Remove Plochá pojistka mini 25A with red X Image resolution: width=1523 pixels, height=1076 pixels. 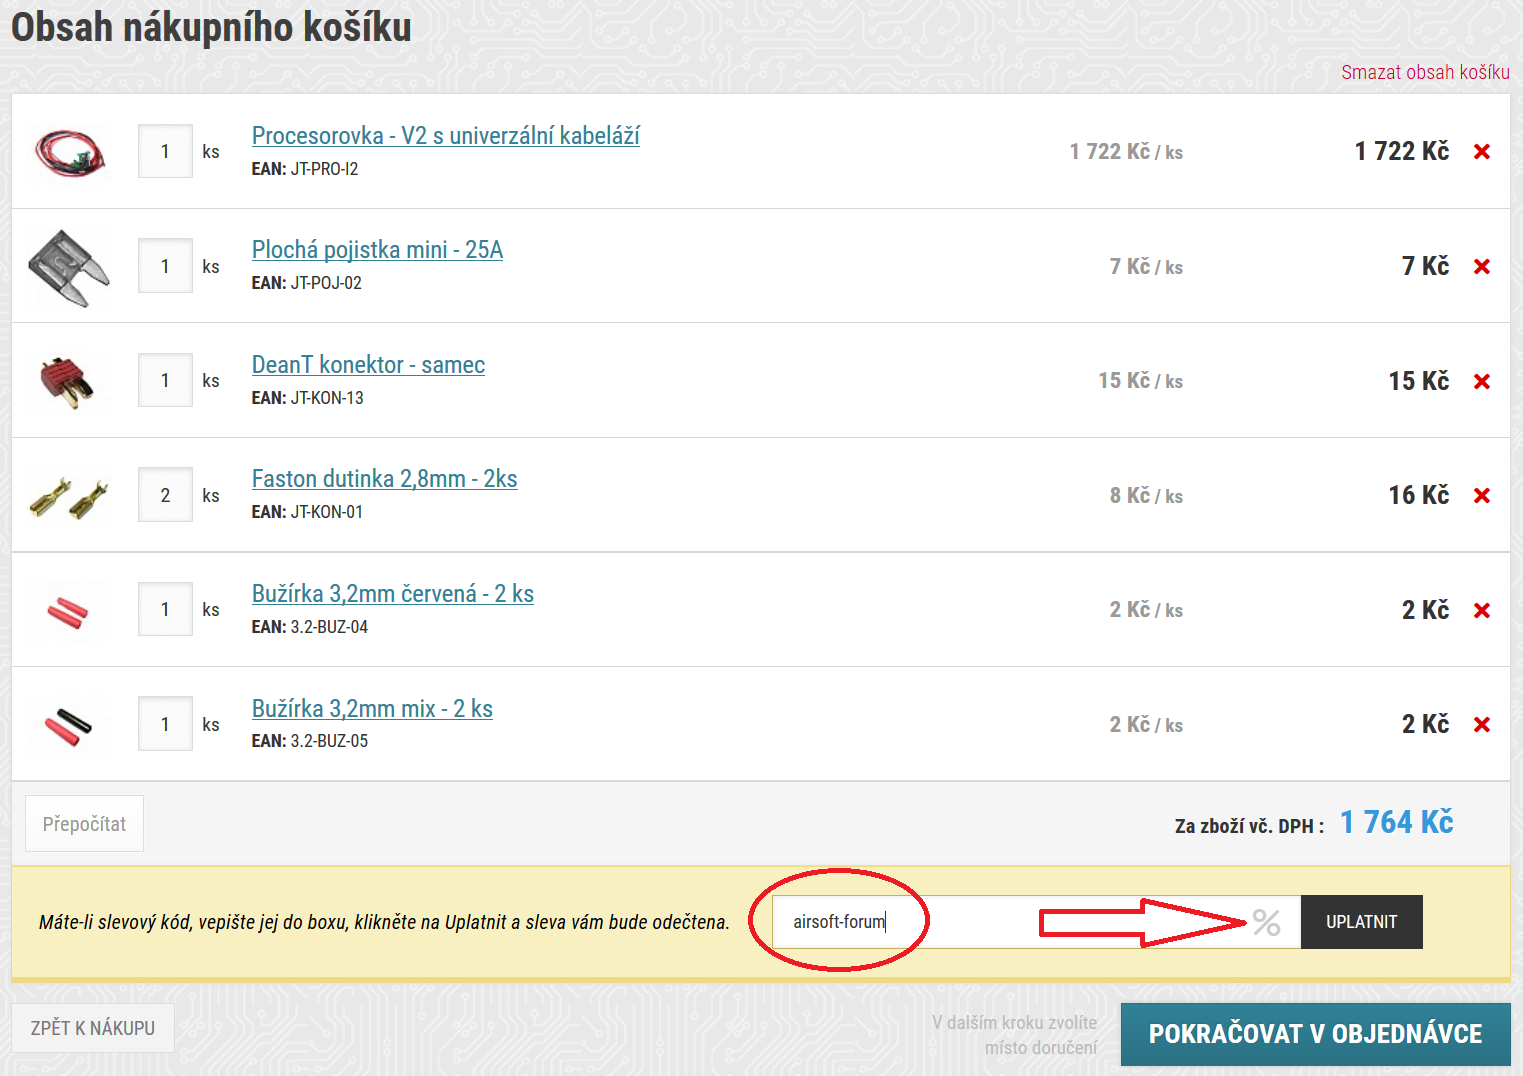coord(1482,267)
